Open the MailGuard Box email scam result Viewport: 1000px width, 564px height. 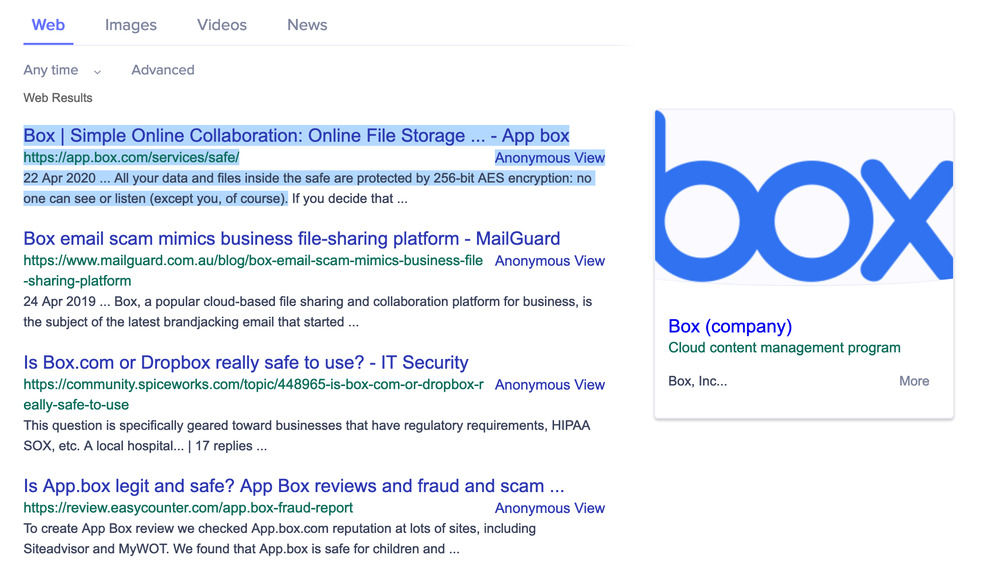tap(291, 239)
